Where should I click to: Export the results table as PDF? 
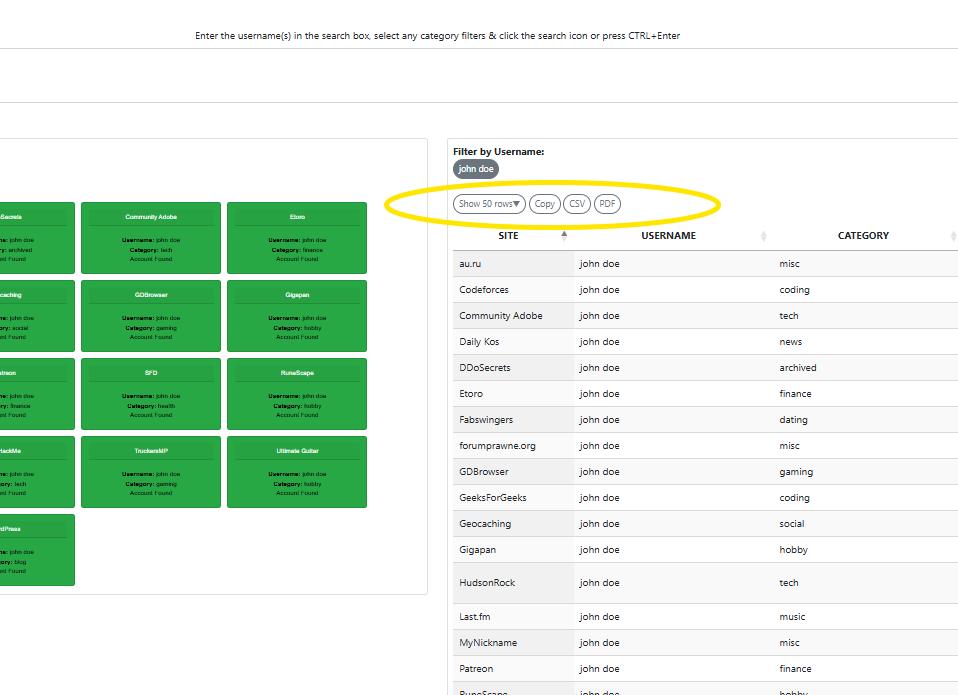pyautogui.click(x=607, y=204)
